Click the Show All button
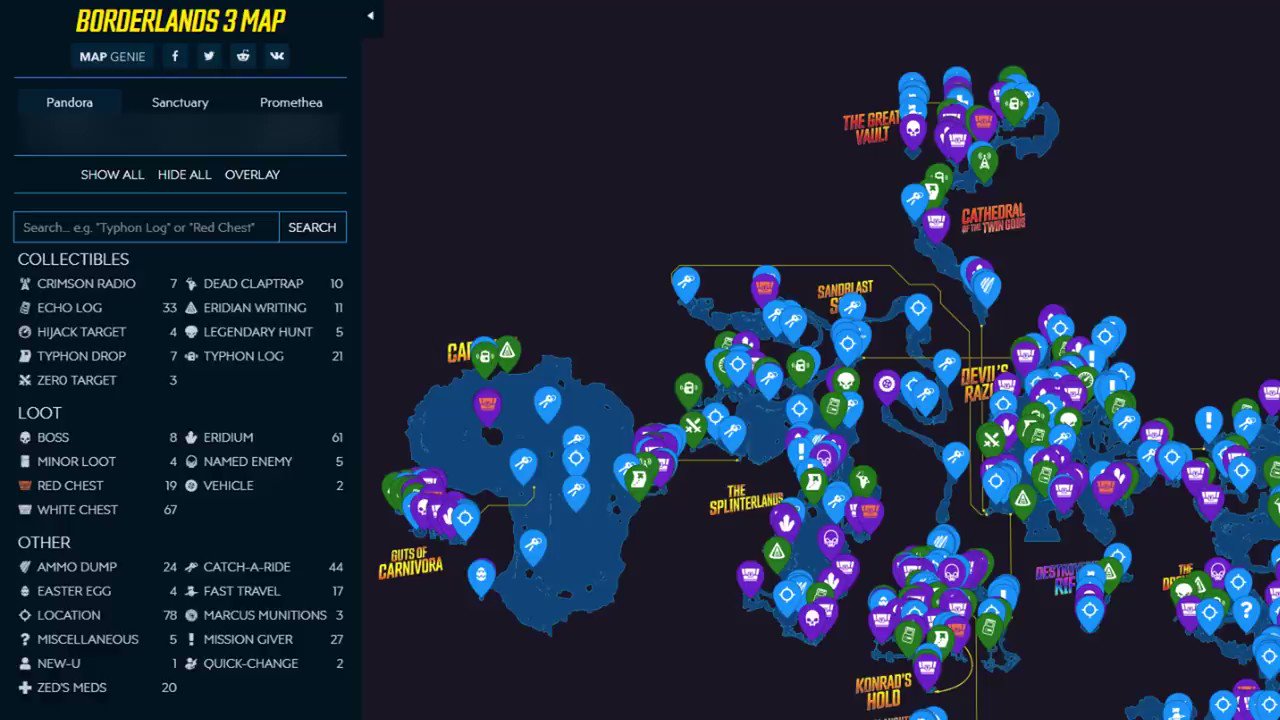Image resolution: width=1280 pixels, height=720 pixels. (x=112, y=174)
